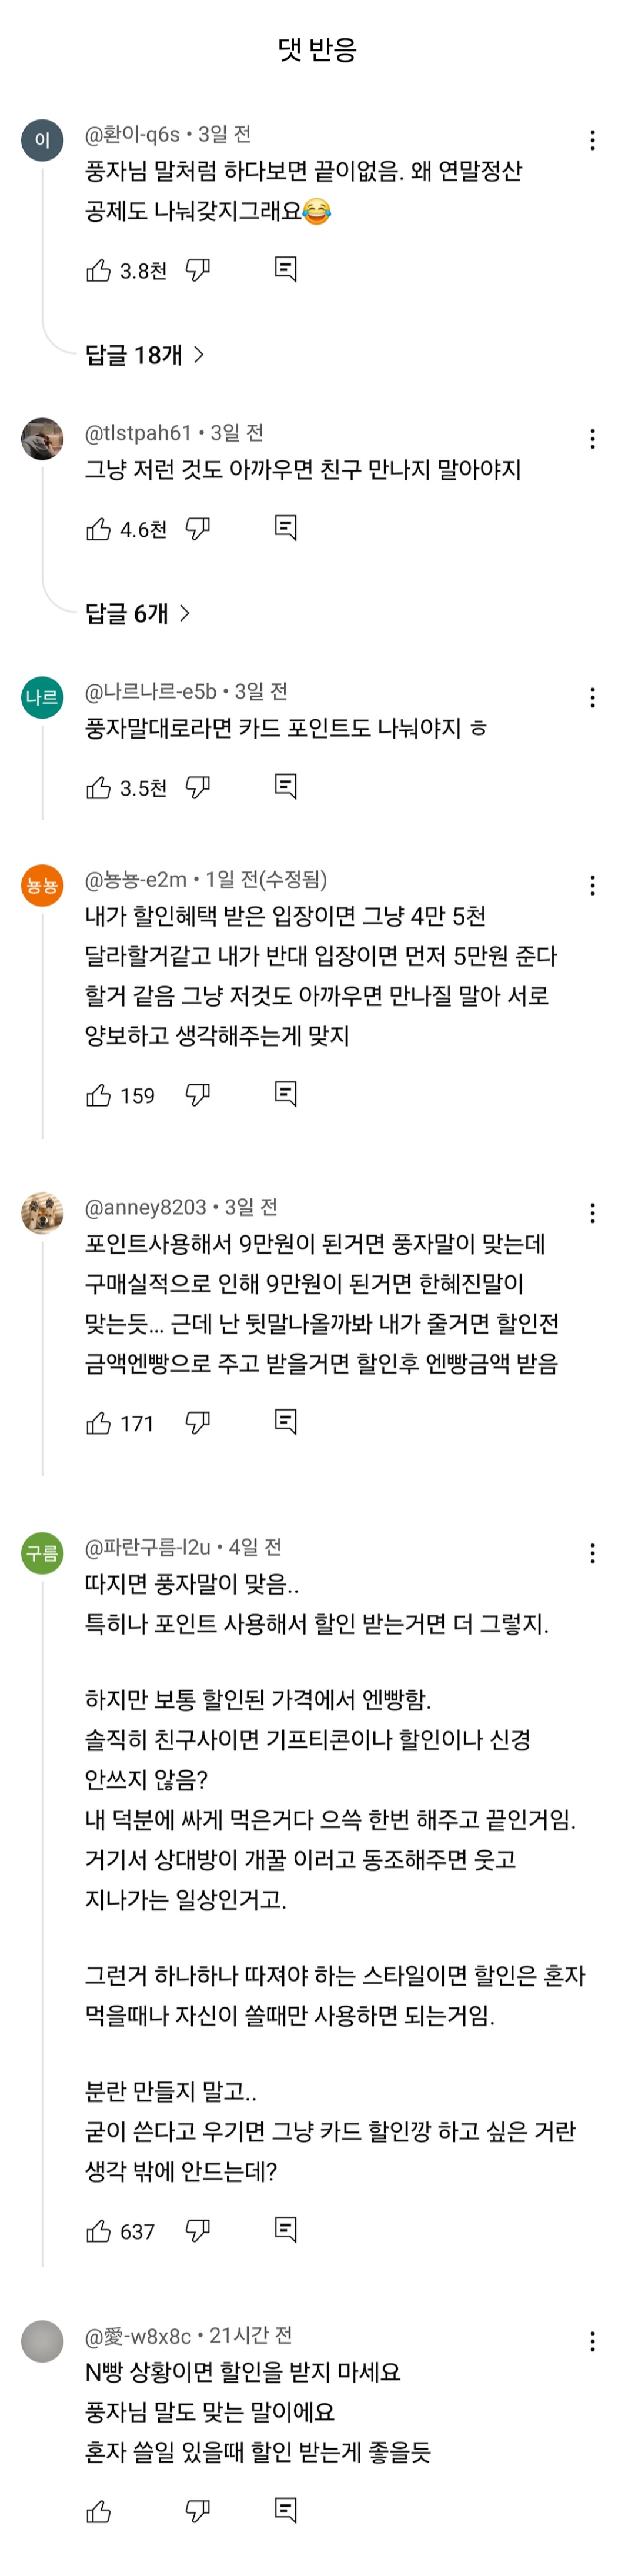Open more options for @anney8203 comment
Viewport: 635px width, 2576px height.
[x=593, y=1213]
